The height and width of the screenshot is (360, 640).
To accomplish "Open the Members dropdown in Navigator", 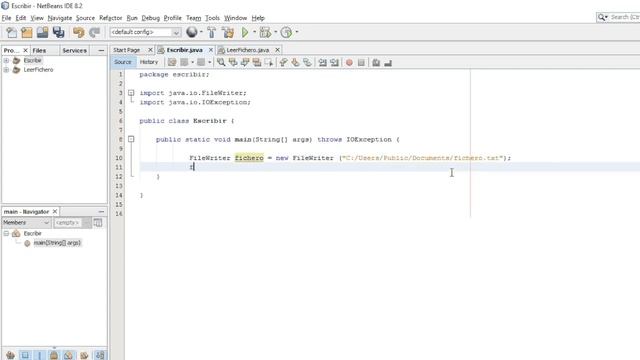I will click(x=26, y=222).
